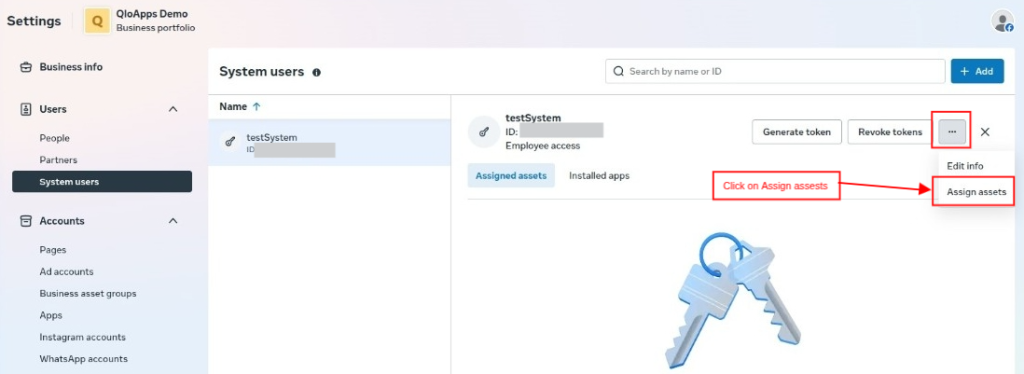Click the Accounts section icon

pyautogui.click(x=26, y=221)
